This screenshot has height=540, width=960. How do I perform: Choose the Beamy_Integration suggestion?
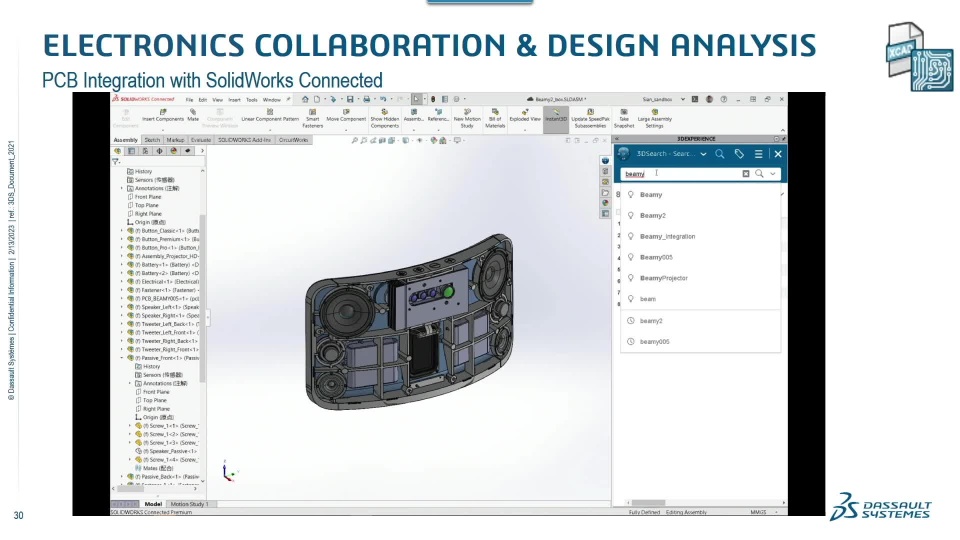pos(700,236)
